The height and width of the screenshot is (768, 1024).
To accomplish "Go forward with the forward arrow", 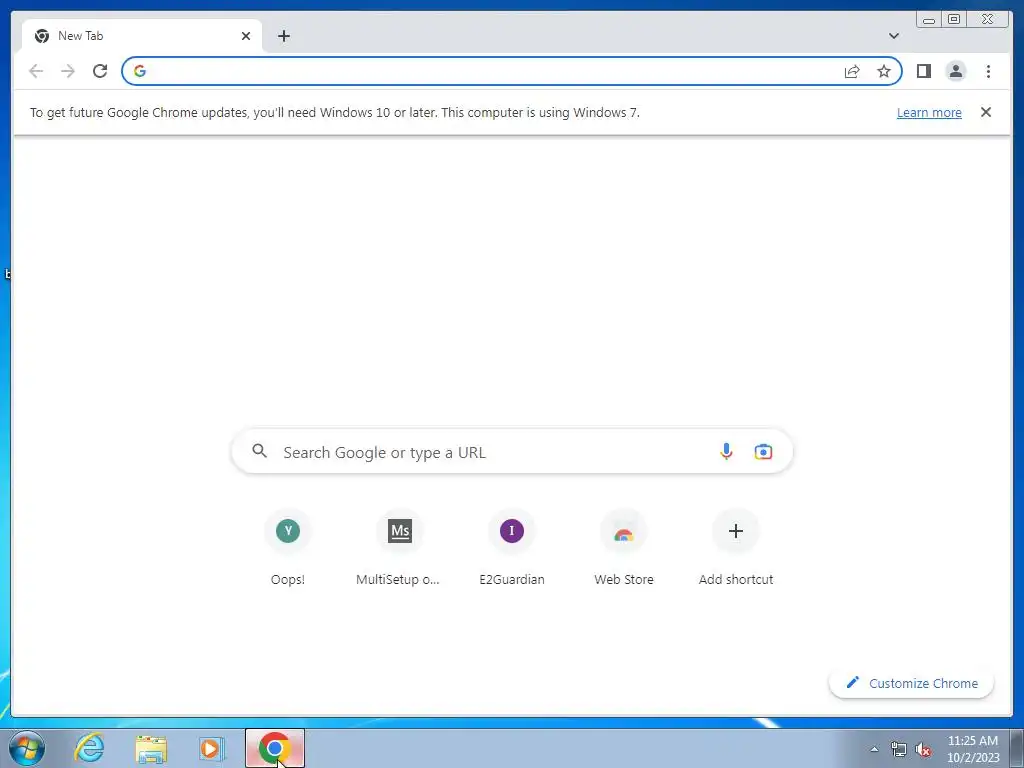I will [x=68, y=71].
